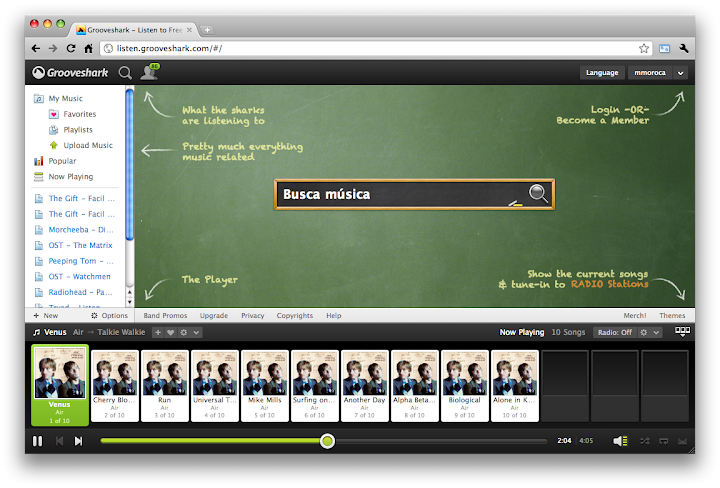
Task: Open the browser home page
Action: click(x=88, y=48)
